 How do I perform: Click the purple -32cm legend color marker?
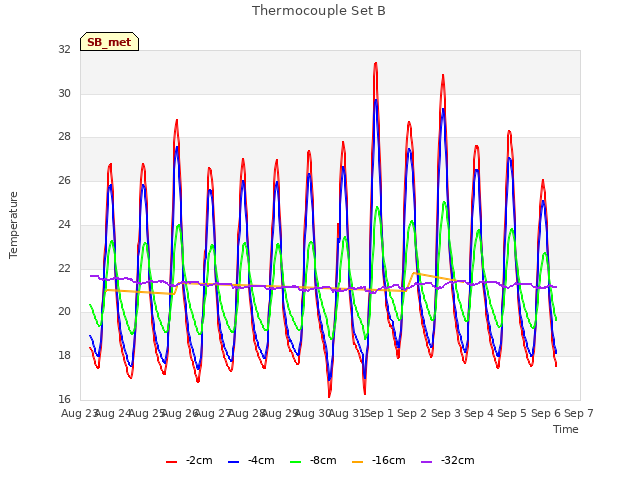[426, 462]
